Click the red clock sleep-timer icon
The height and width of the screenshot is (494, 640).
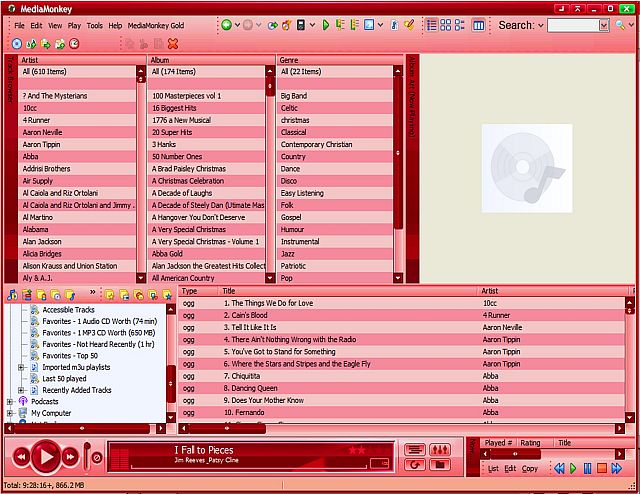(74, 44)
